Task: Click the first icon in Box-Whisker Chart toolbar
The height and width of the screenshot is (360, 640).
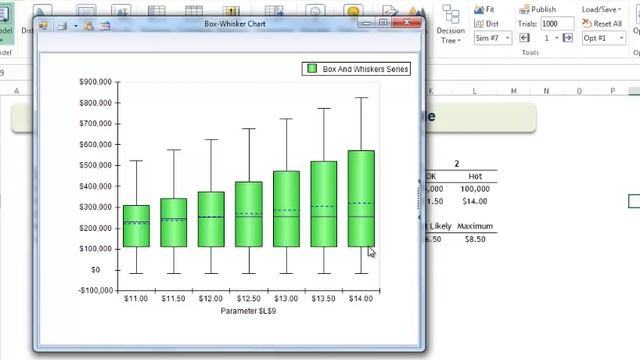Action: (43, 26)
